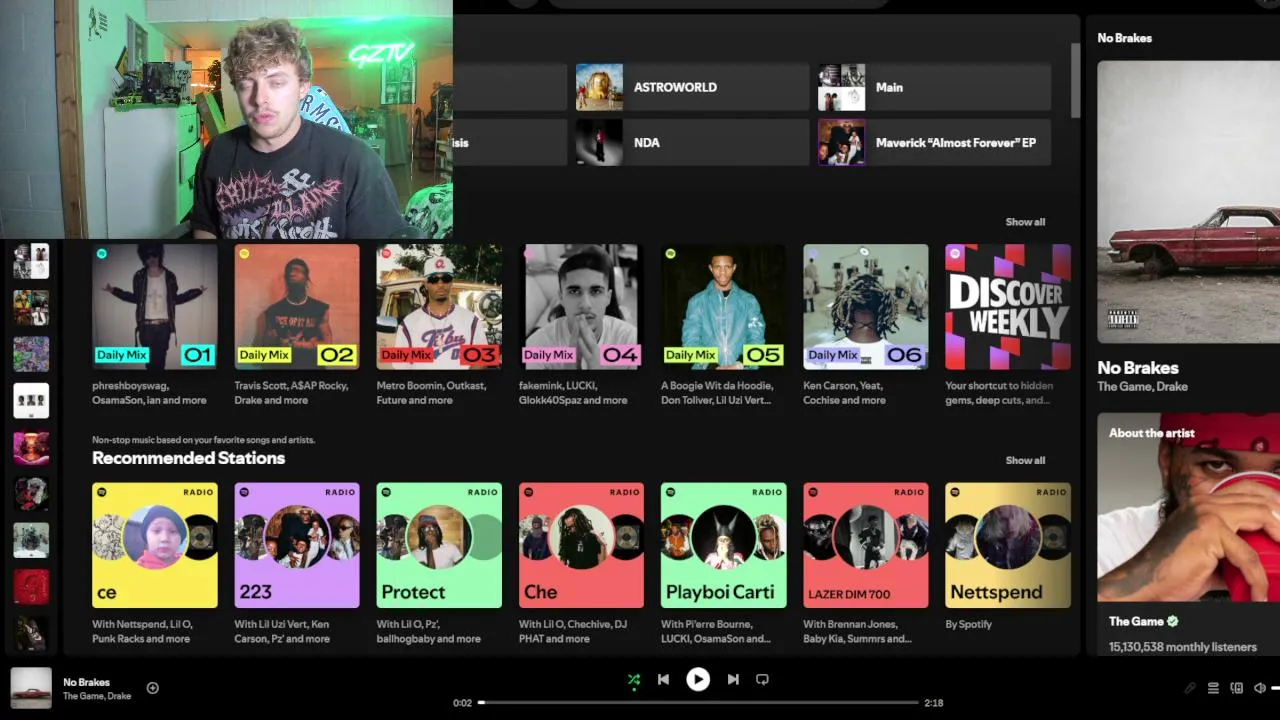1280x720 pixels.
Task: Click The Game name in the artist card
Action: point(1135,621)
